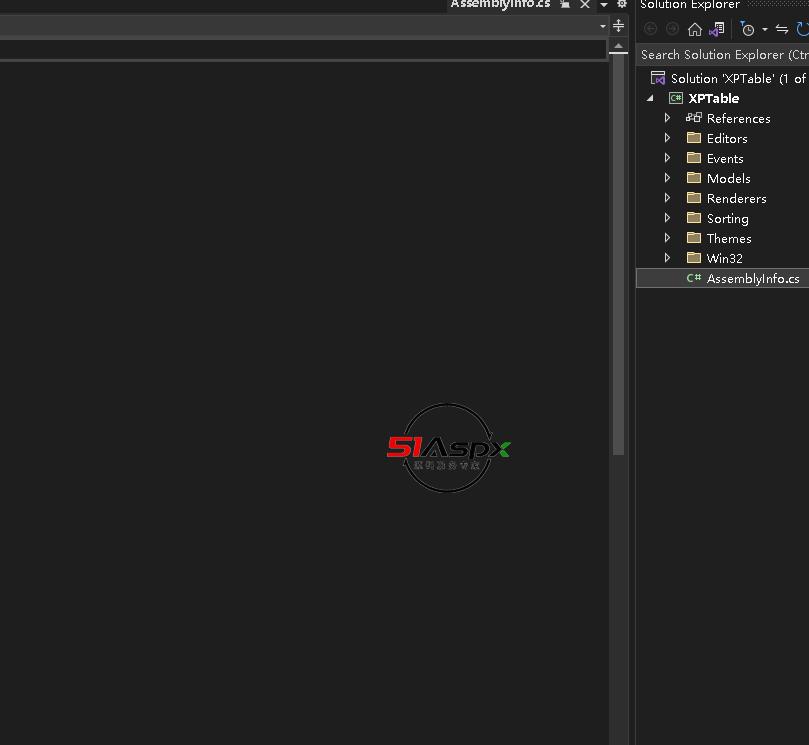Click the editor vertical scrollbar up arrow
Screen dimensions: 809x745
[x=619, y=47]
